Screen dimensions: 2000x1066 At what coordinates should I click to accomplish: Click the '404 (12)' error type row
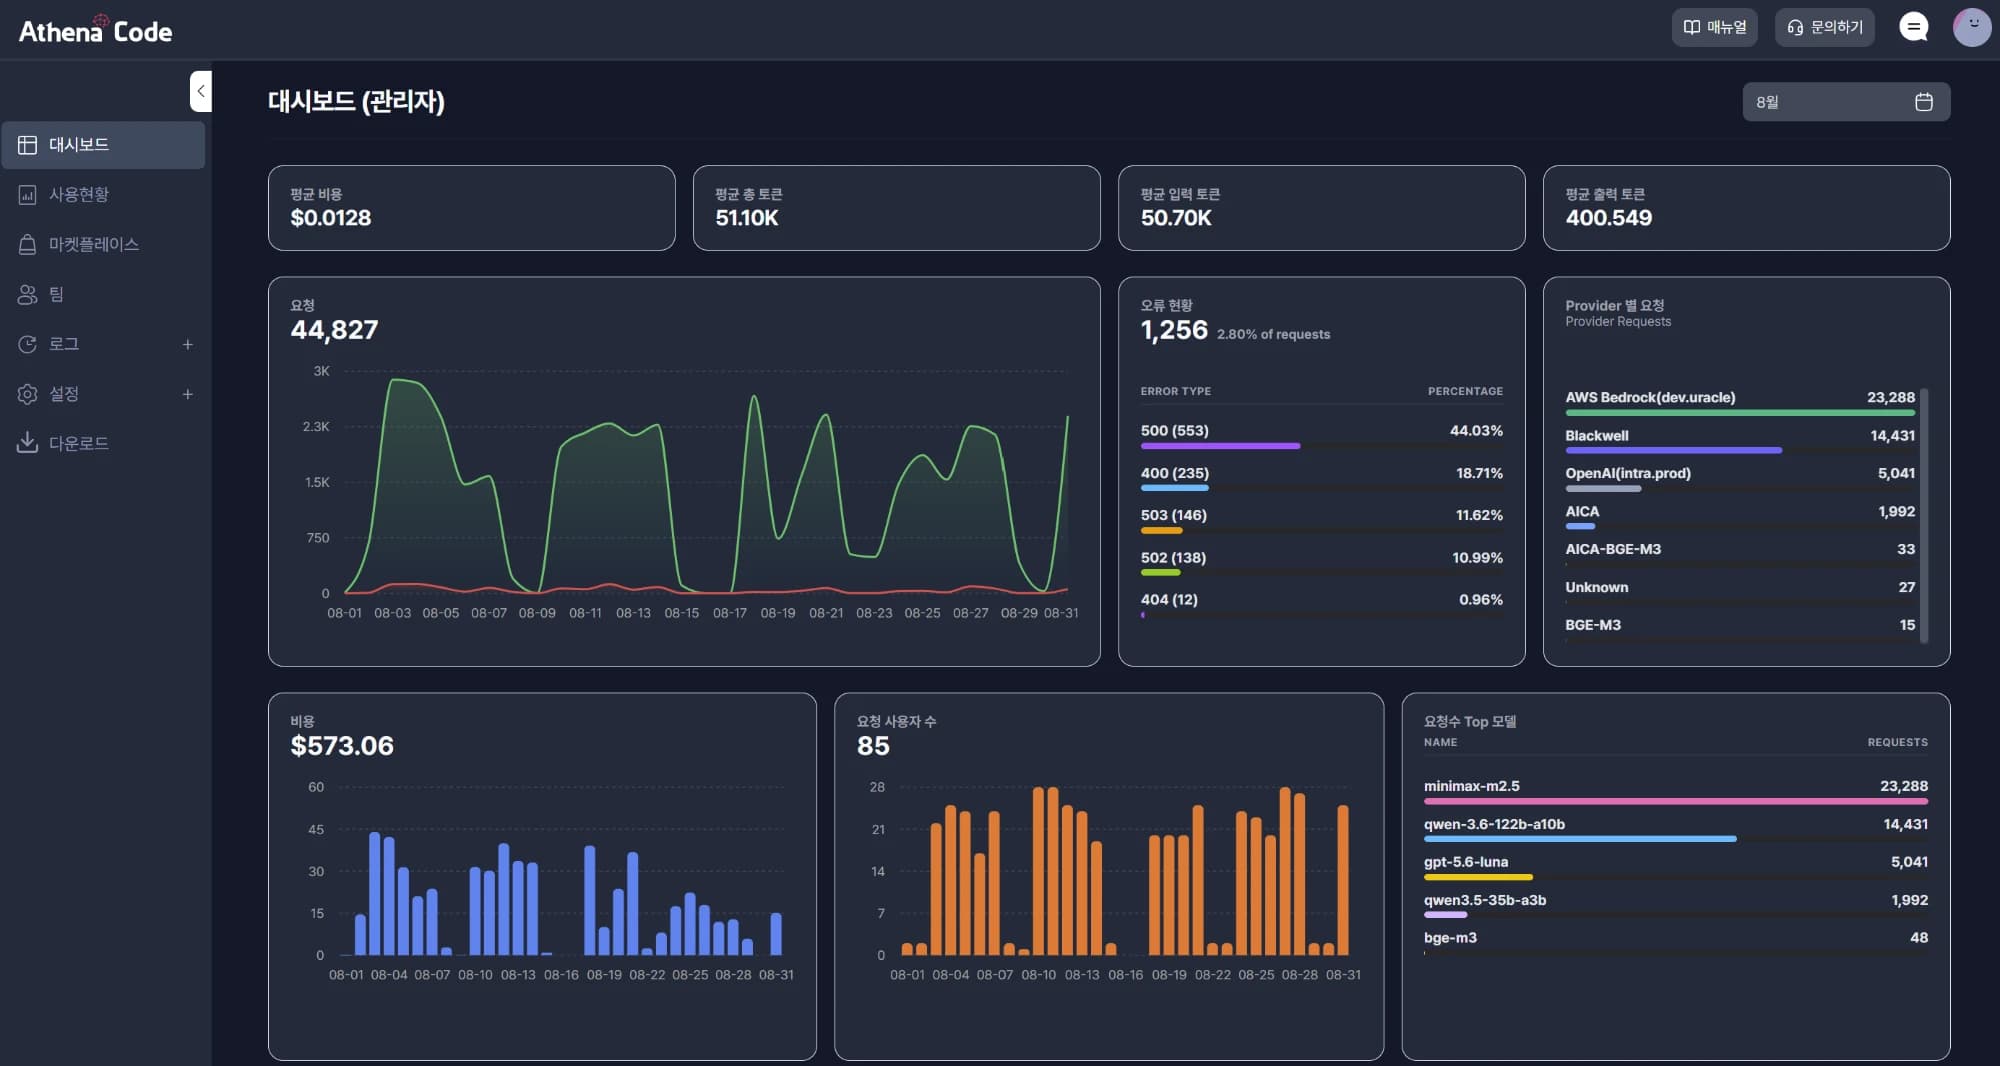(1322, 606)
